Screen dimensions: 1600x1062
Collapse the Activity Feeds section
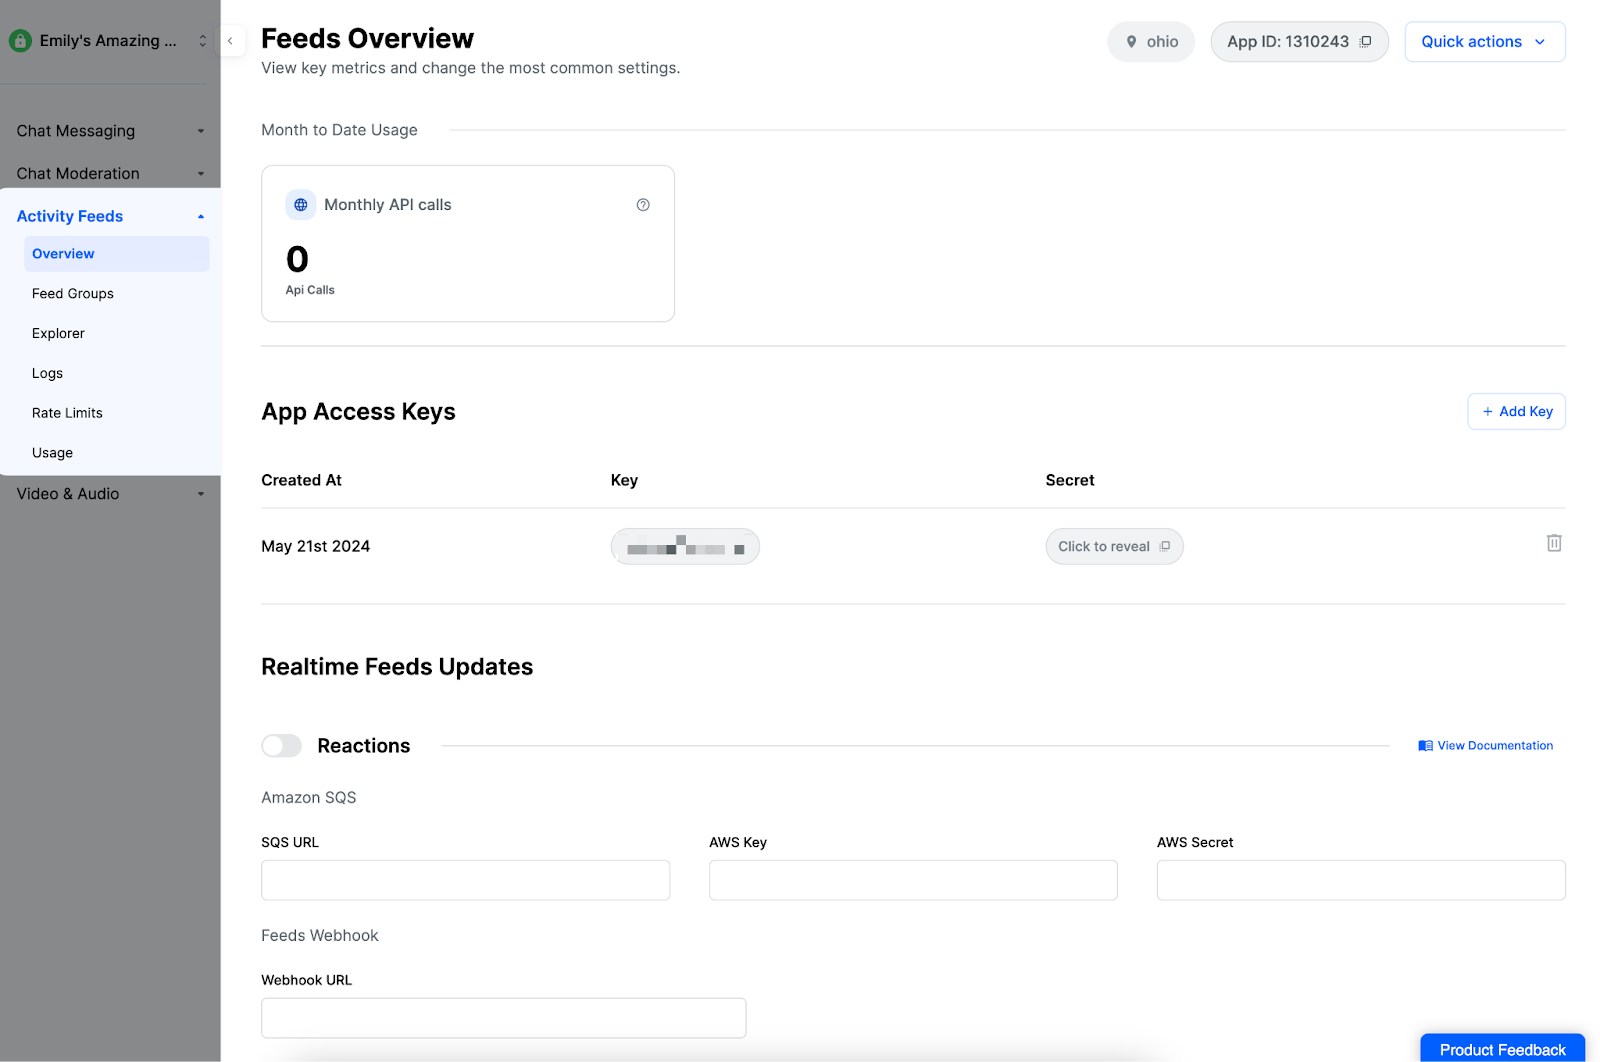point(110,216)
